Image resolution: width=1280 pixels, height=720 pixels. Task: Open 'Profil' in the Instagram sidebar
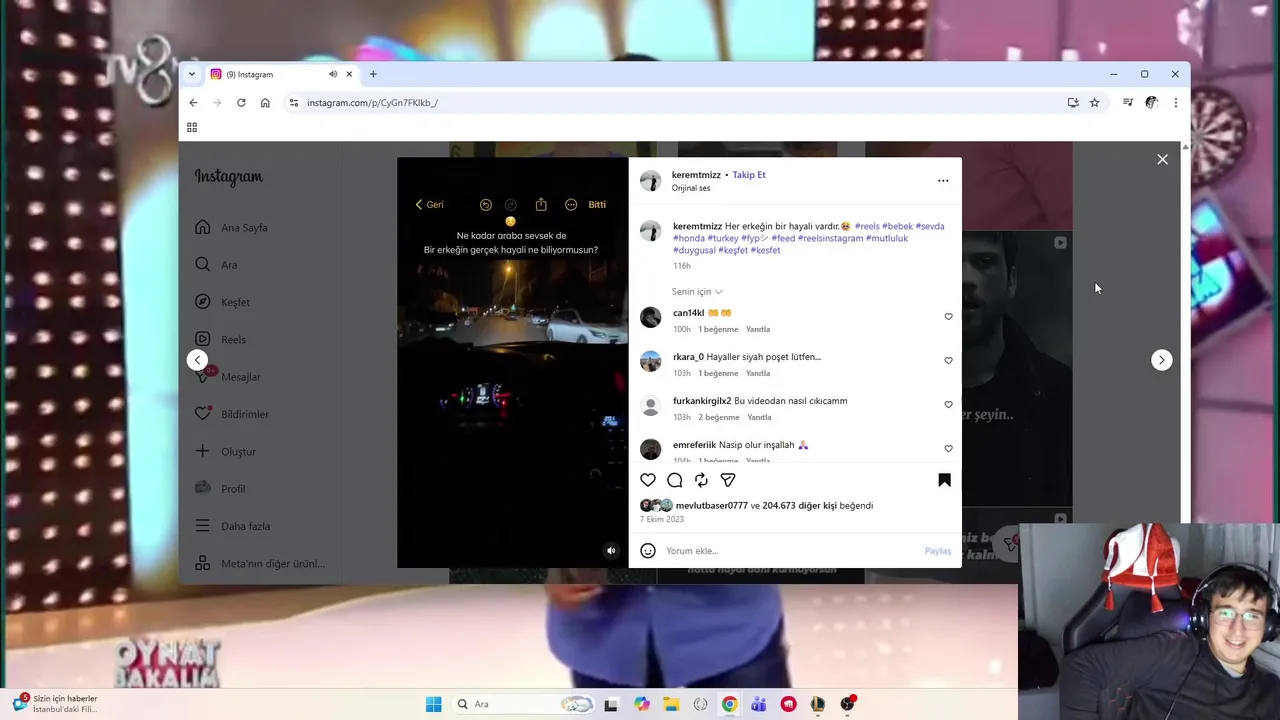221,489
